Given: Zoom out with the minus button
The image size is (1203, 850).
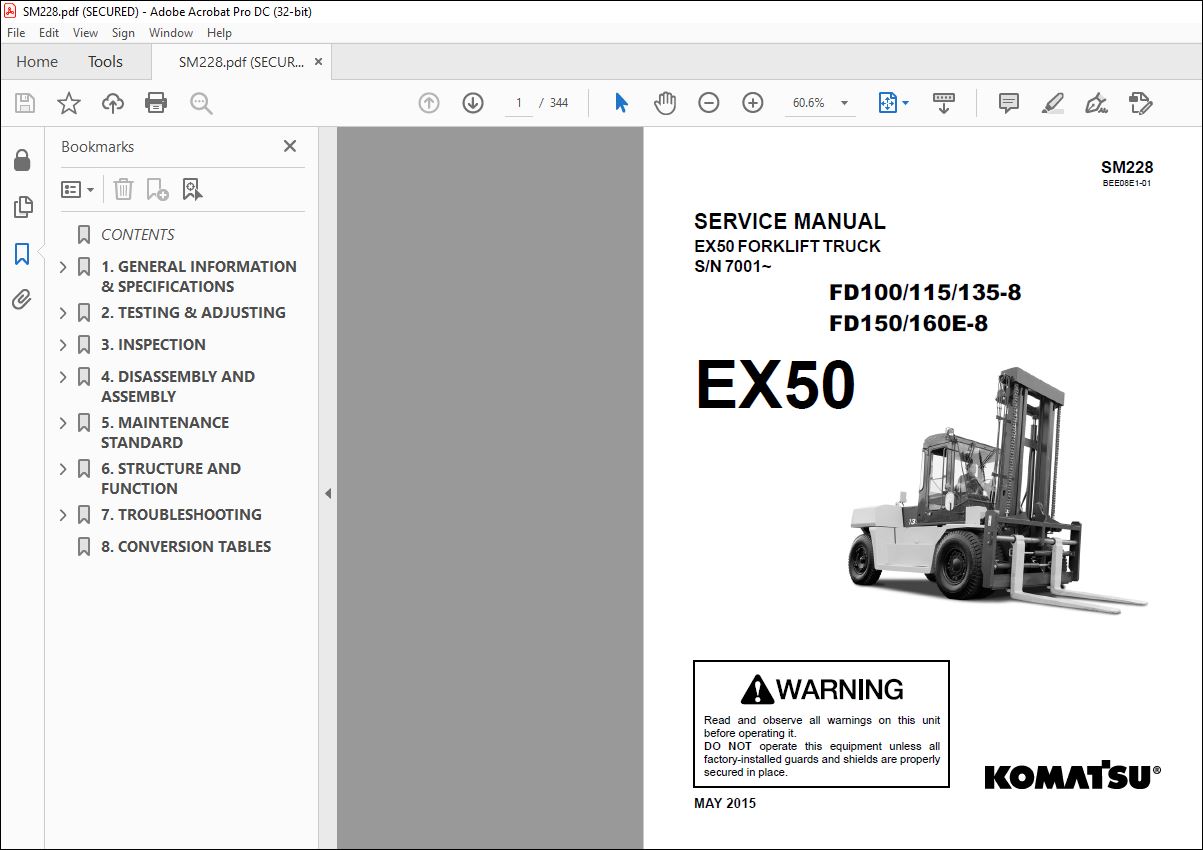Looking at the screenshot, I should [709, 103].
